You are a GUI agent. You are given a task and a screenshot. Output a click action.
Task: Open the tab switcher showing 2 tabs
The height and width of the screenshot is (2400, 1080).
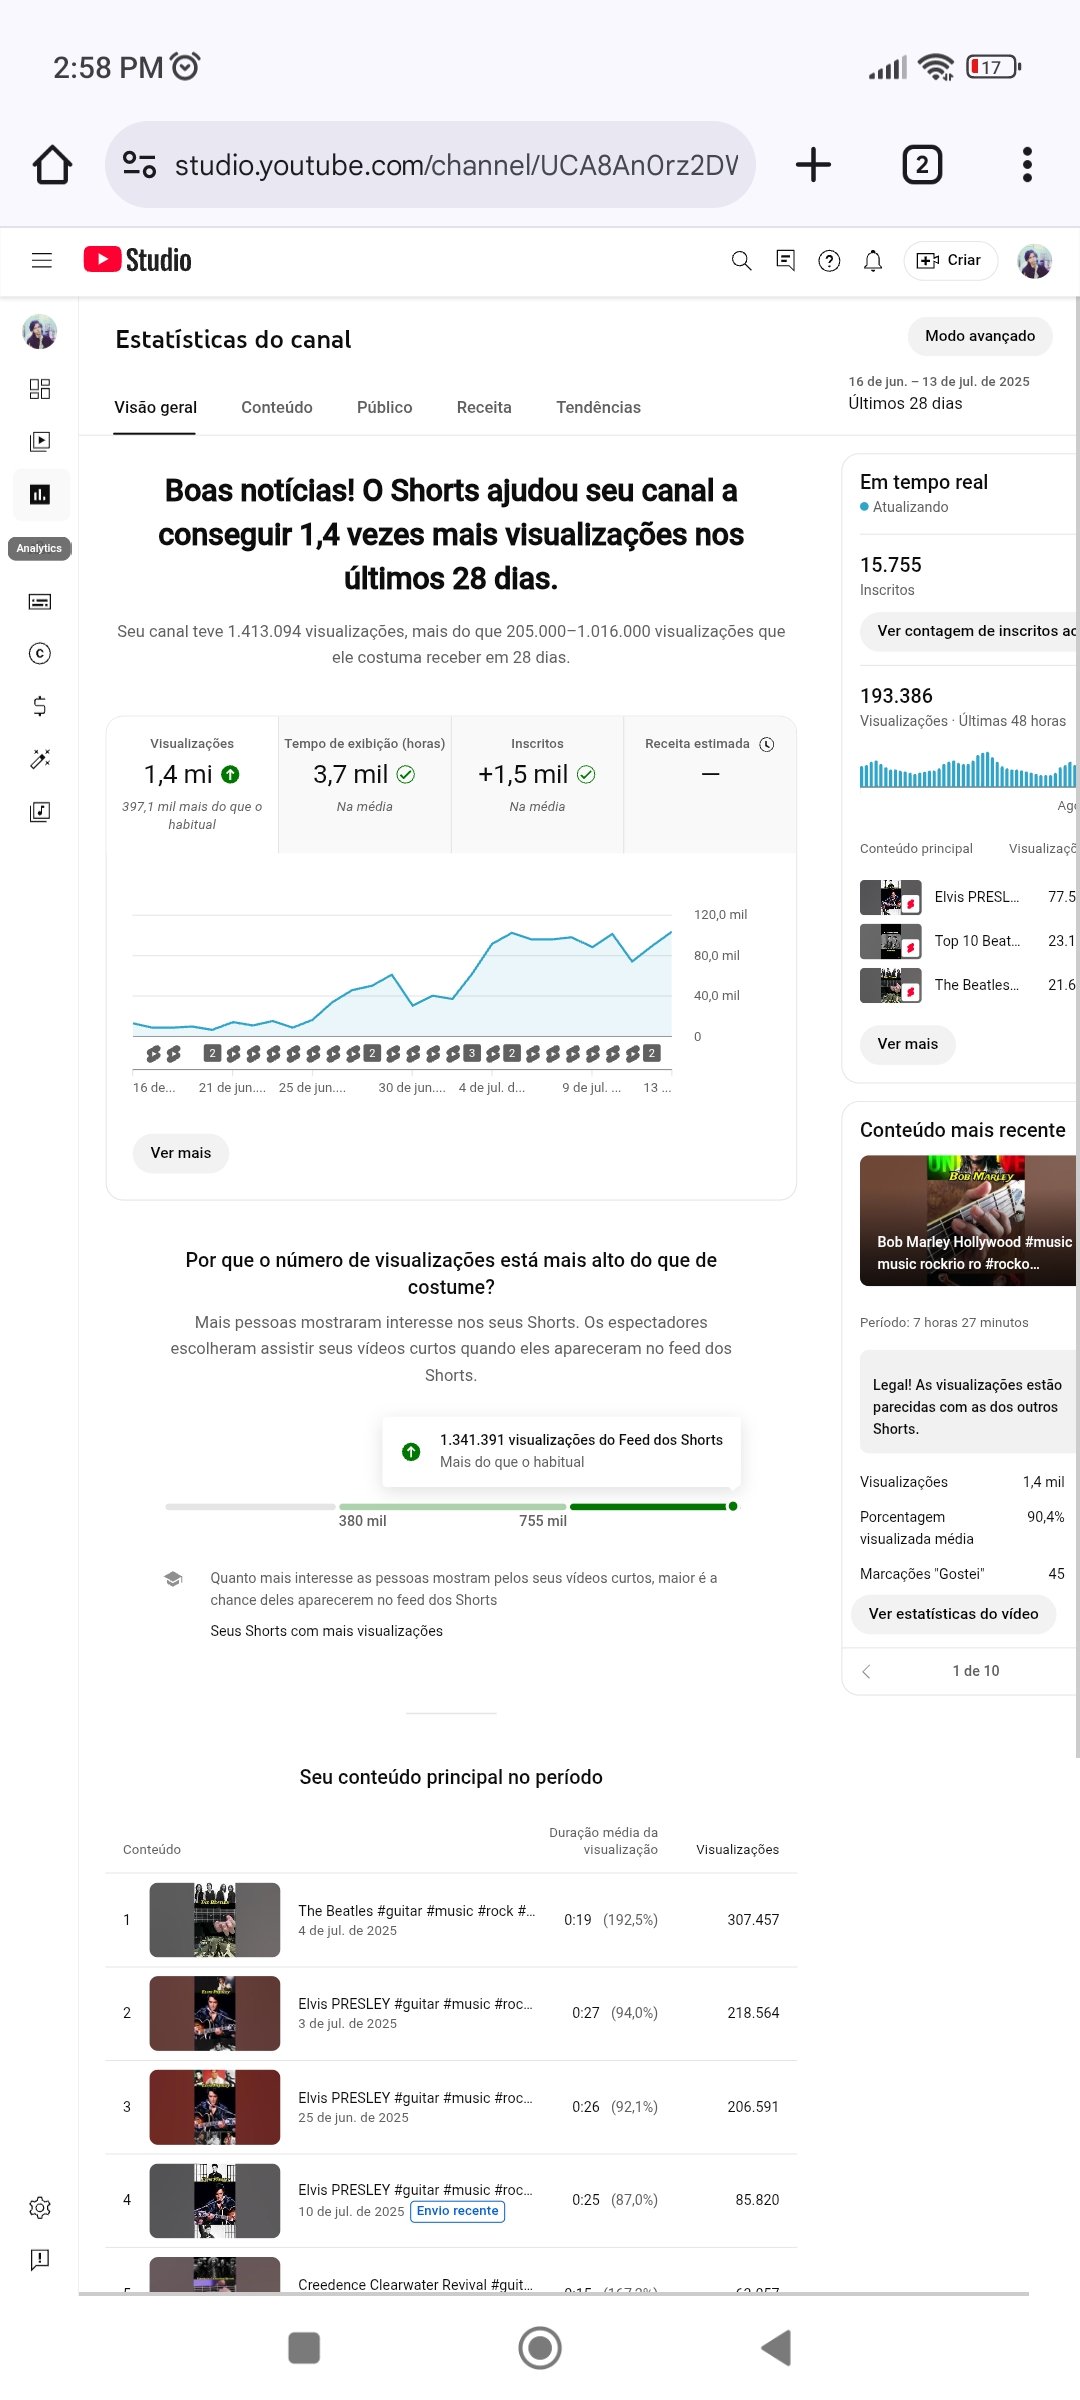pos(922,164)
